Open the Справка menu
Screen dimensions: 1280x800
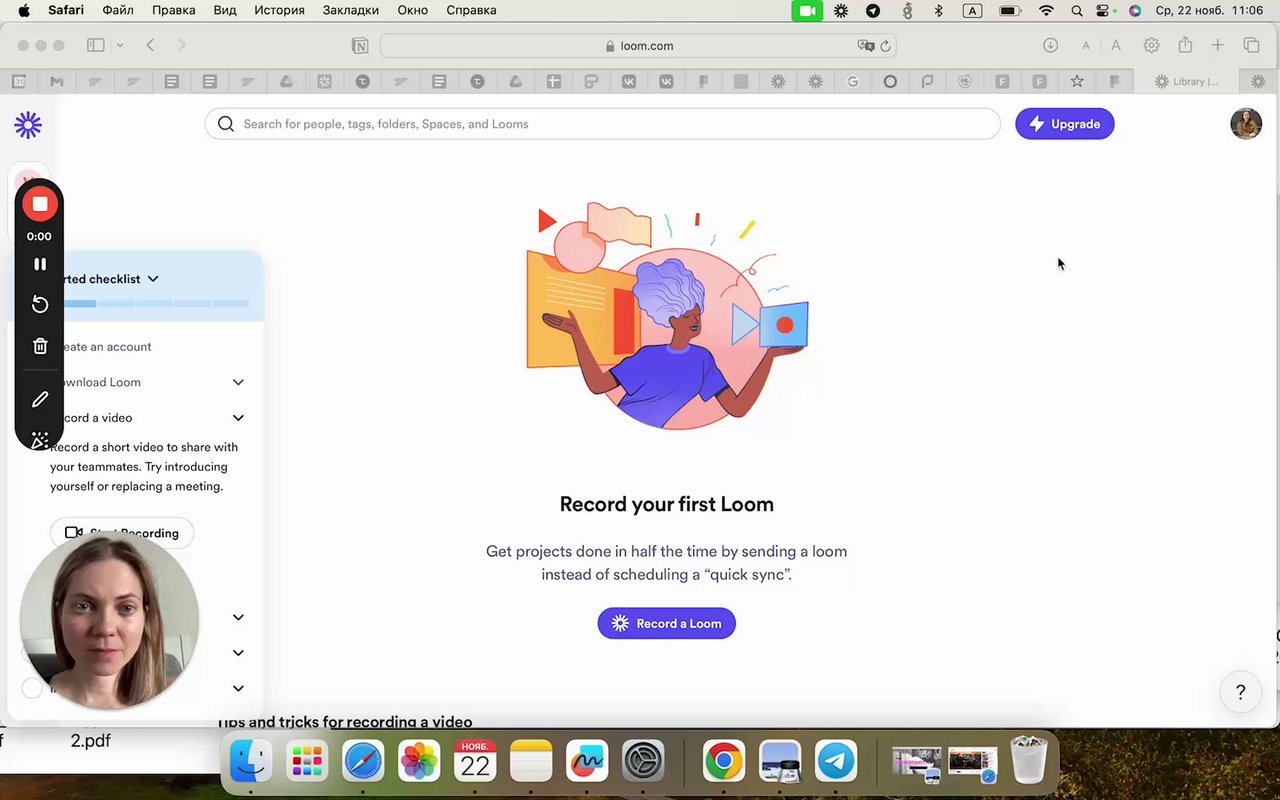pos(471,10)
